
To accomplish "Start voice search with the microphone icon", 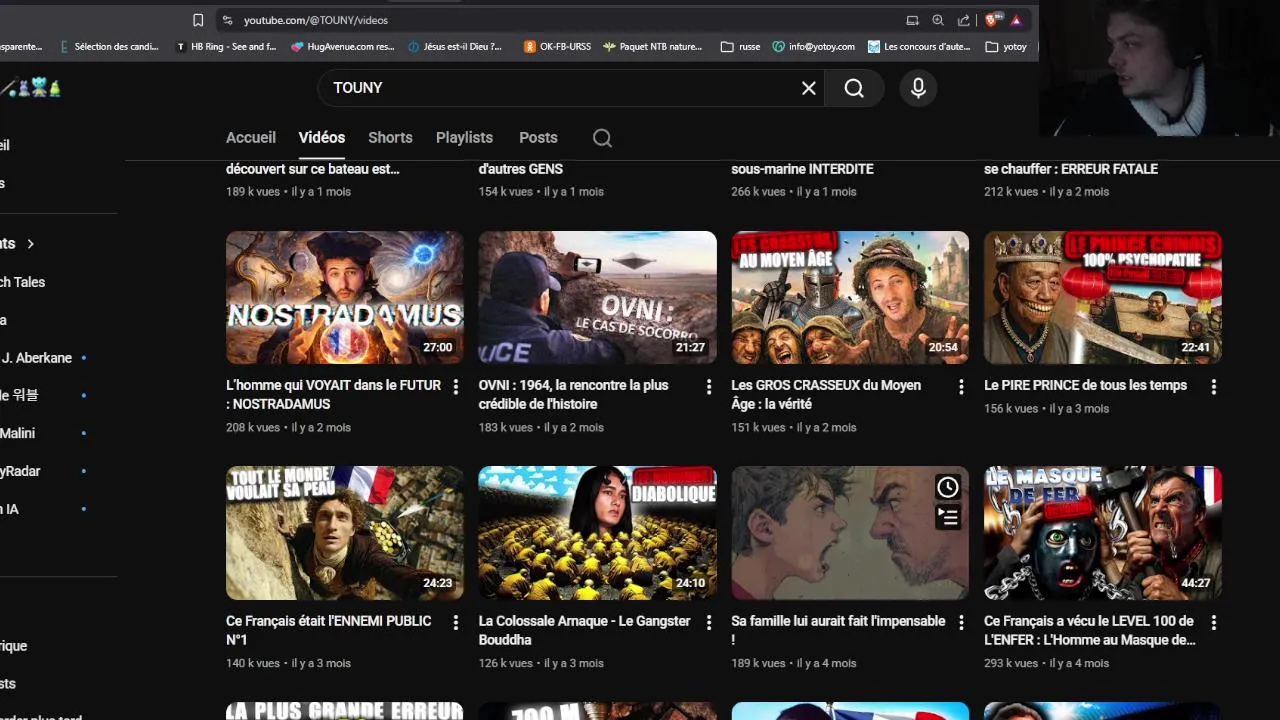I will click(x=918, y=88).
